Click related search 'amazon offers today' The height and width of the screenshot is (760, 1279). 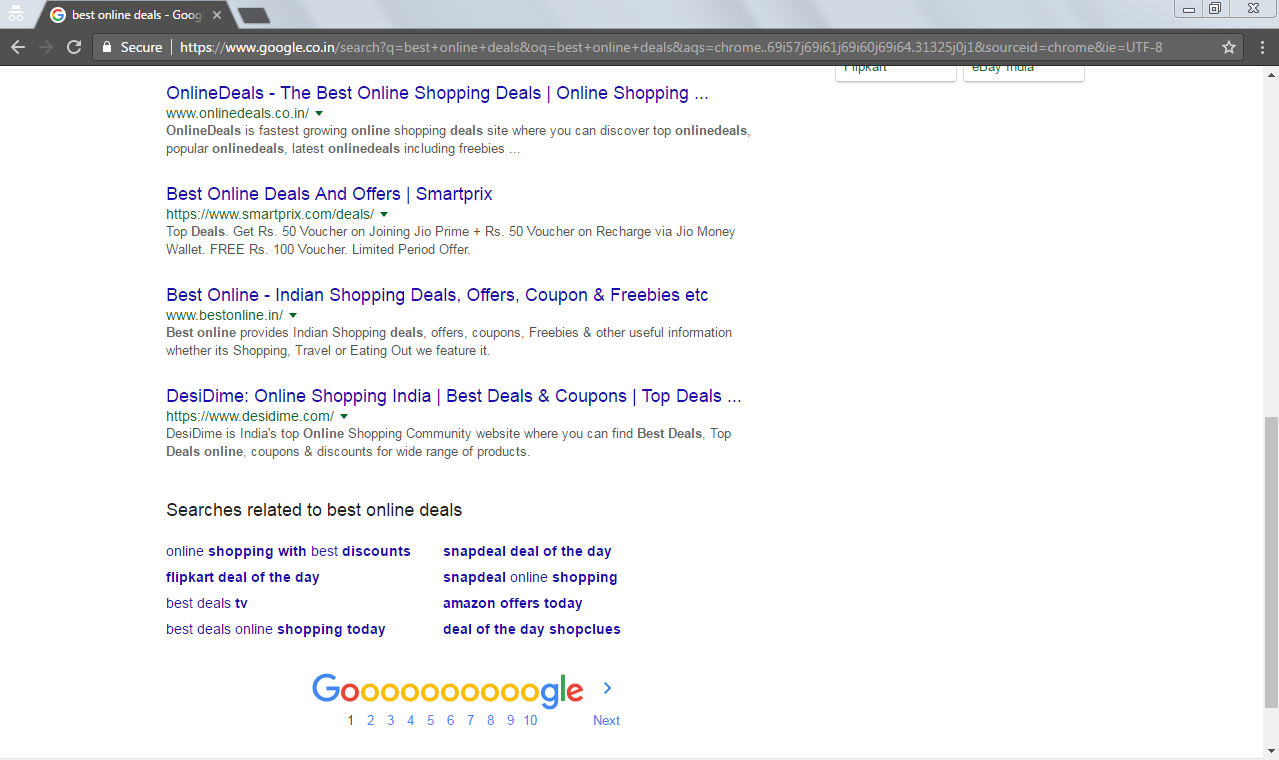(x=512, y=603)
